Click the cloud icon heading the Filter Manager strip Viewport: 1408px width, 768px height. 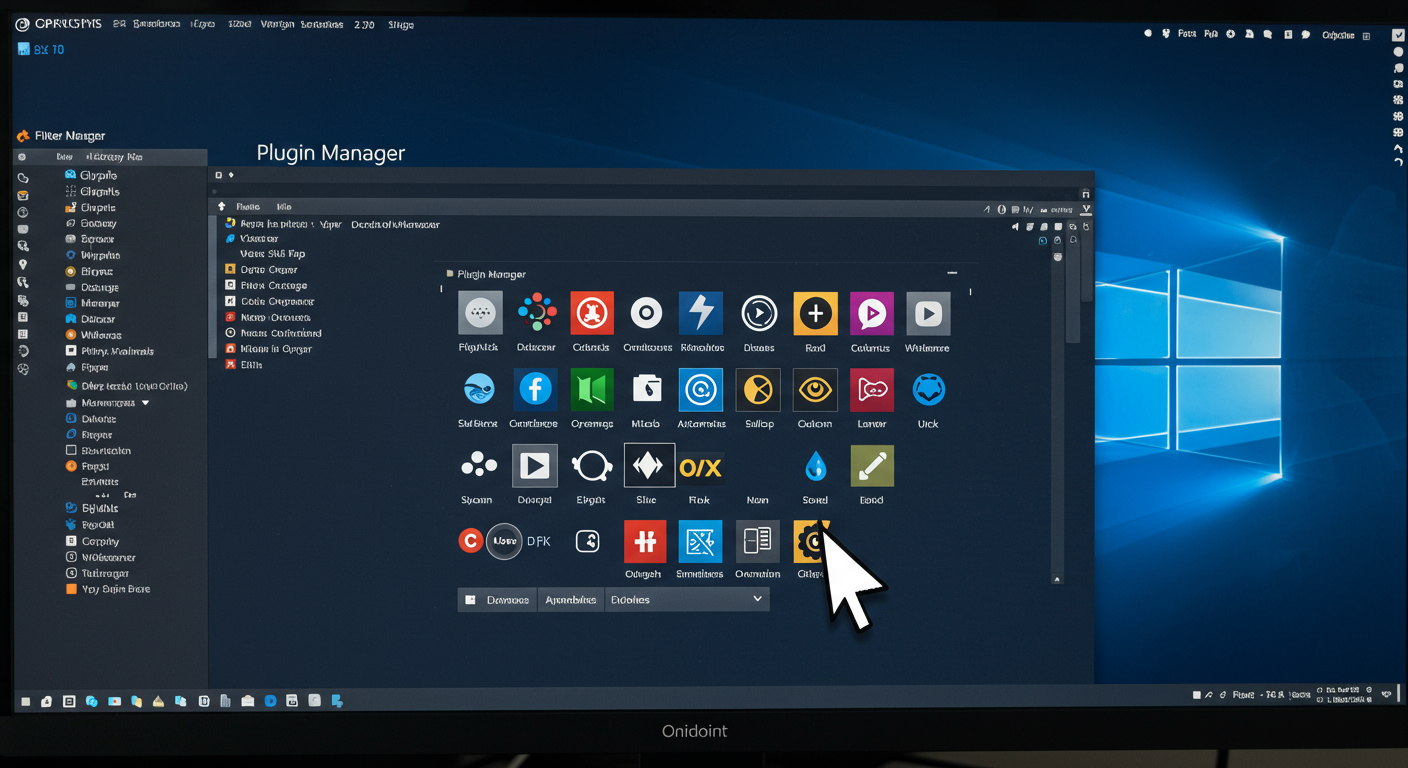[x=23, y=177]
